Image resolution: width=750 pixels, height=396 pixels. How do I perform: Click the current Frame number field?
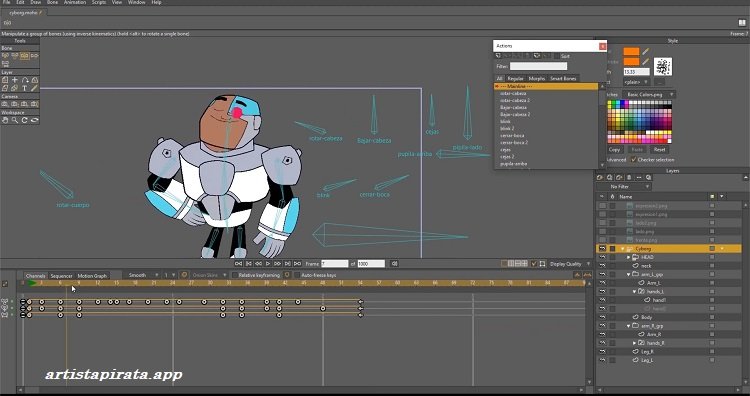334,264
